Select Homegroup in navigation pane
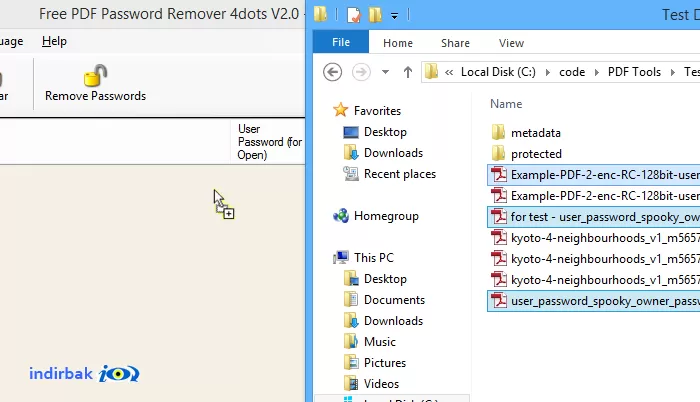 pyautogui.click(x=386, y=216)
